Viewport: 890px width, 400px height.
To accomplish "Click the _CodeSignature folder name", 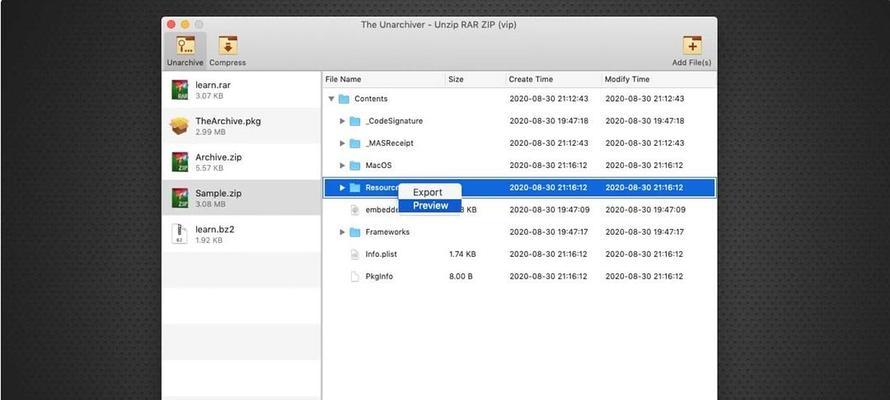I will click(394, 121).
